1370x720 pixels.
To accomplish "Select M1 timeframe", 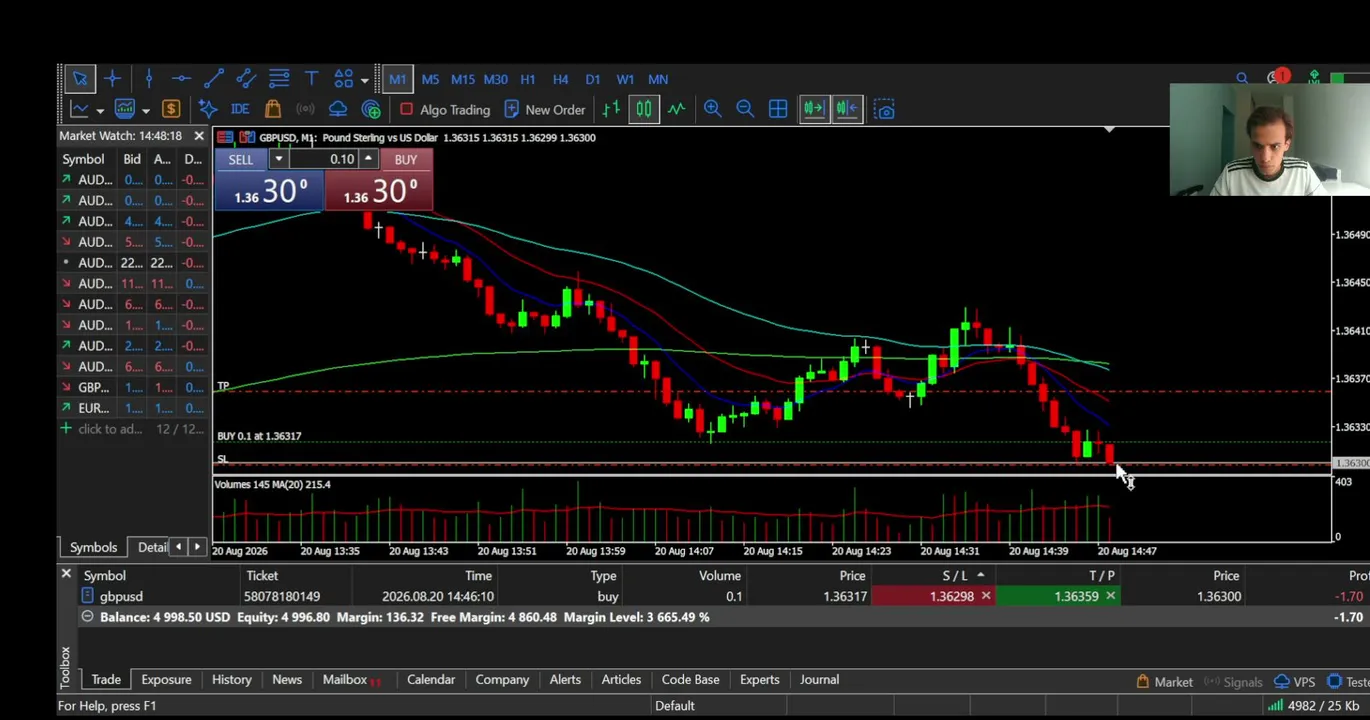I will (x=397, y=79).
